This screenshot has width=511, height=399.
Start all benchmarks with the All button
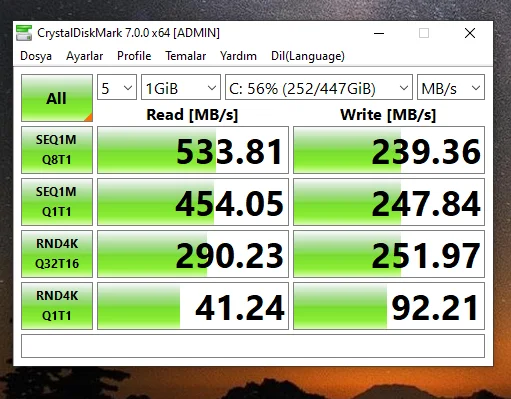click(57, 98)
